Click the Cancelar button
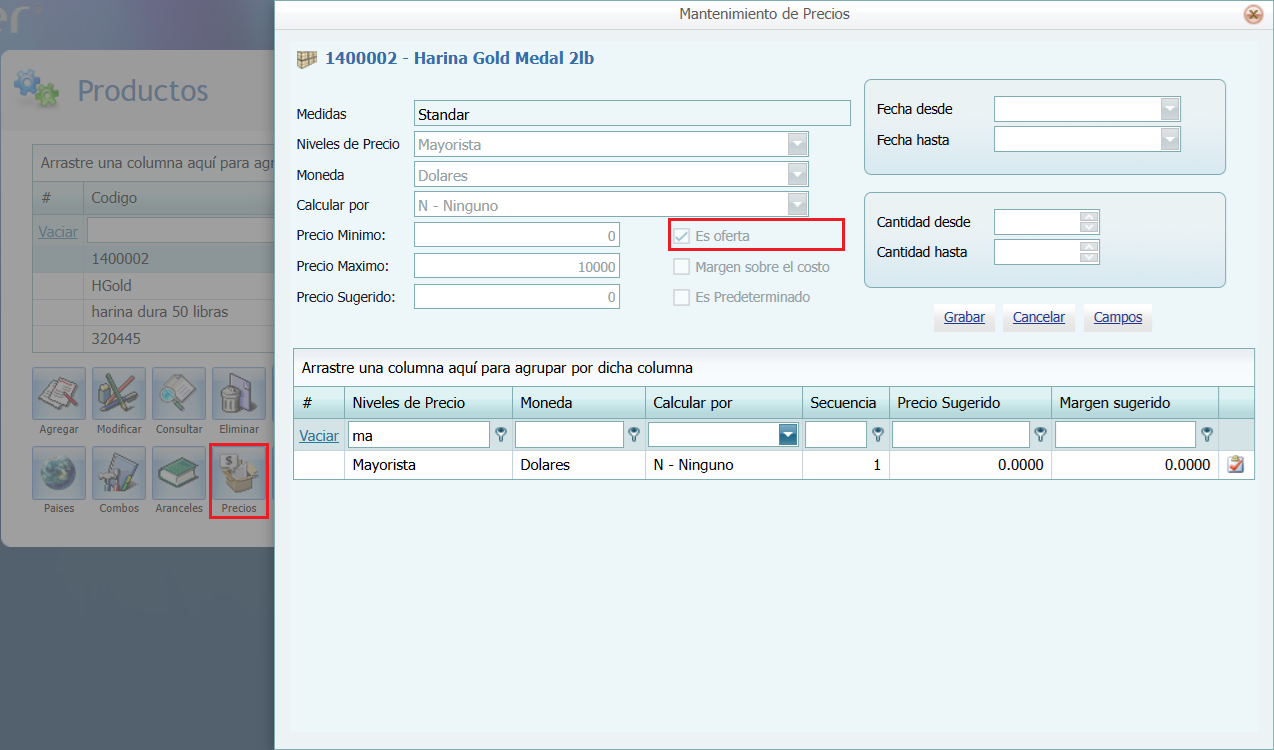 tap(1038, 318)
